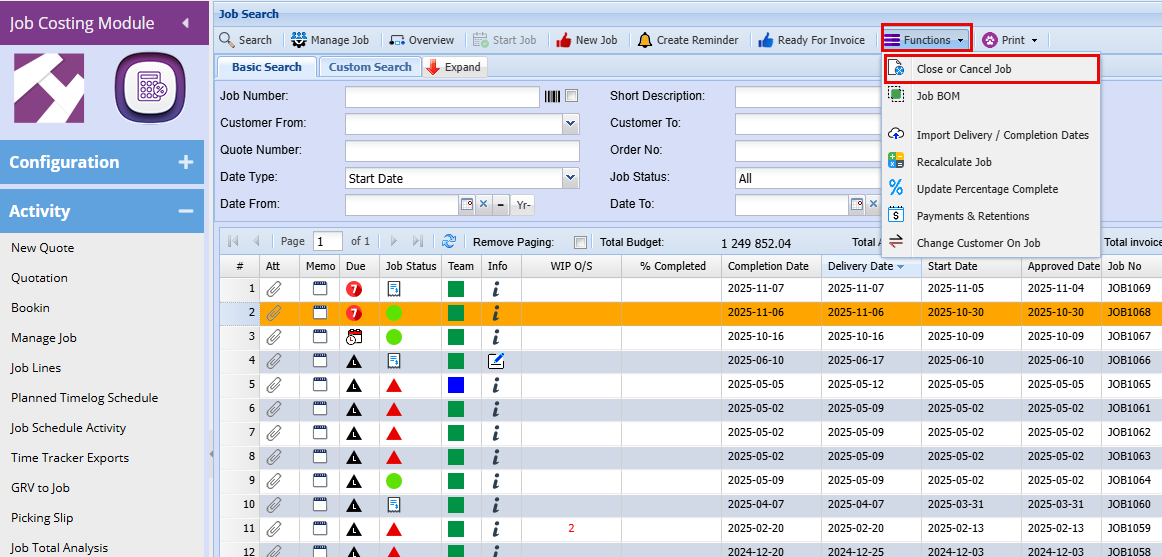Choose Close or Cancel Job menu item

963,69
